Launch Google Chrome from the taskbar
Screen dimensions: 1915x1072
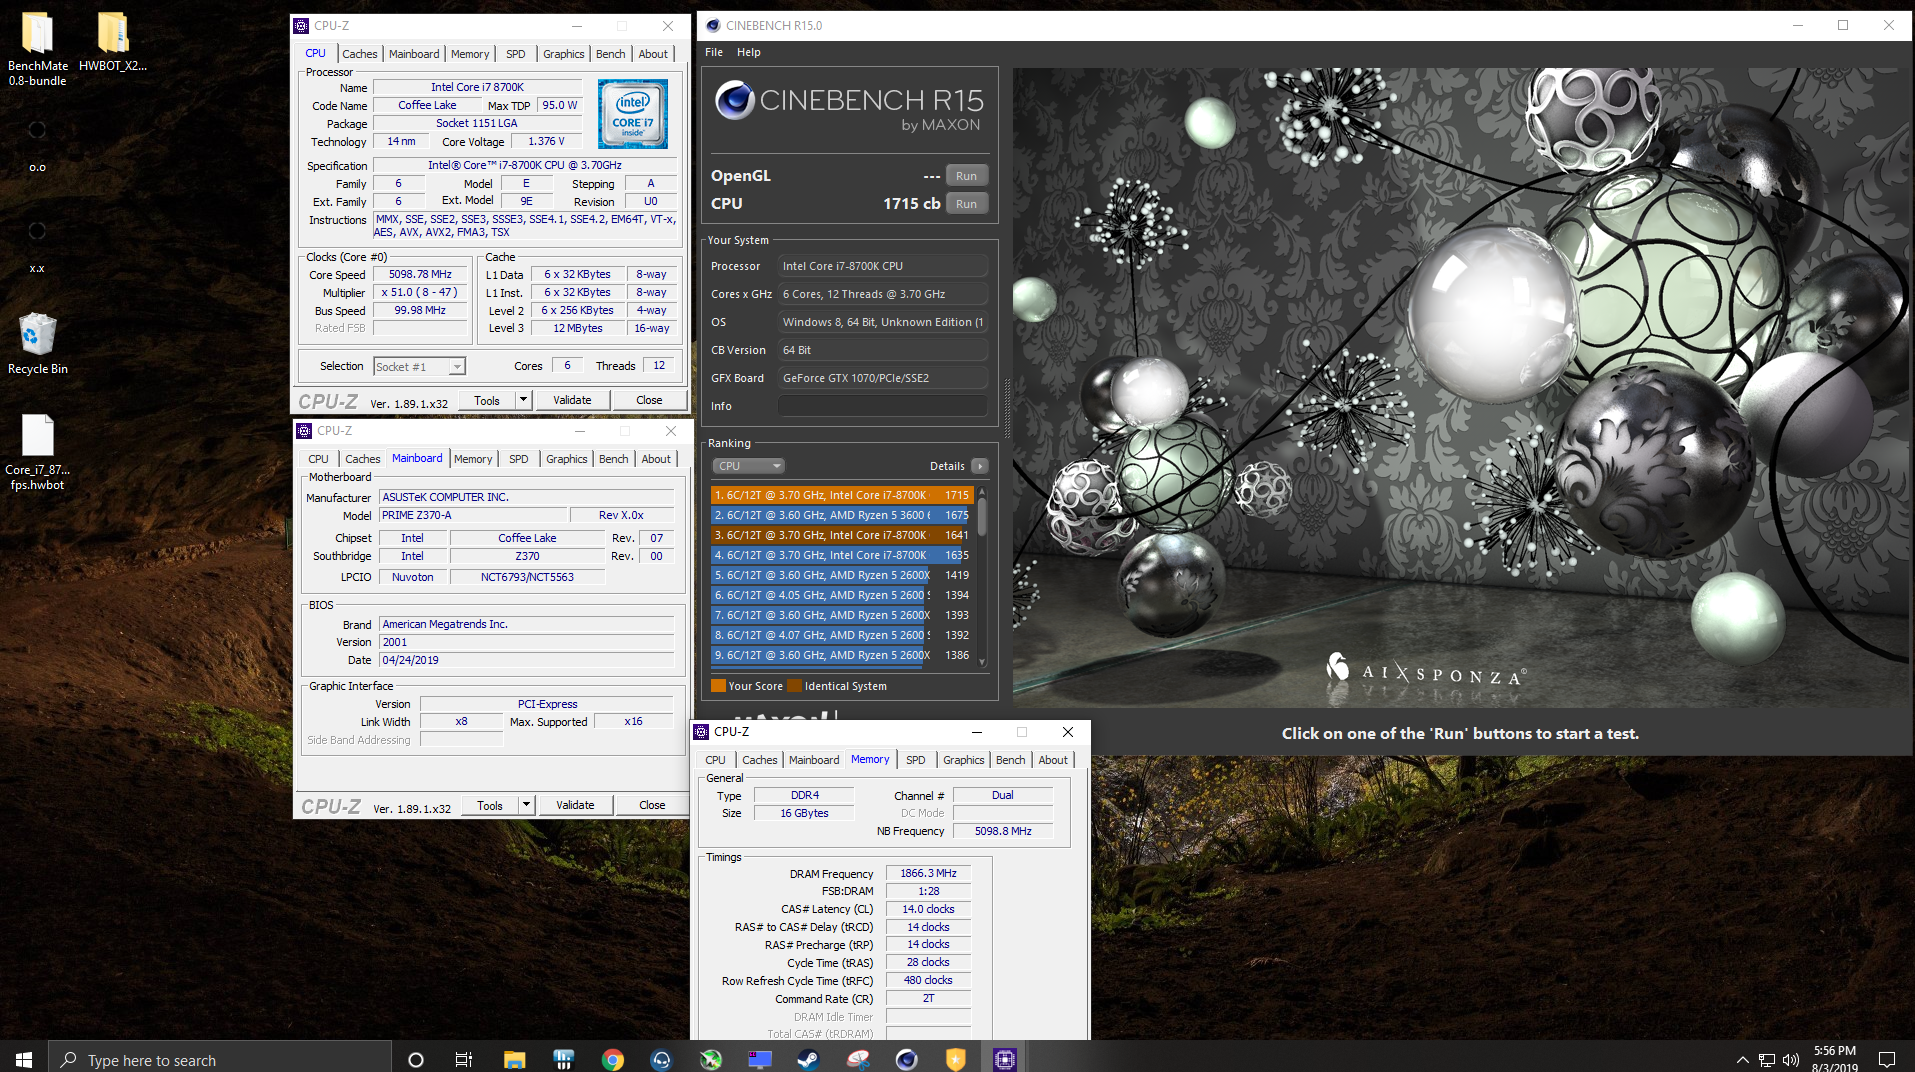tap(612, 1059)
